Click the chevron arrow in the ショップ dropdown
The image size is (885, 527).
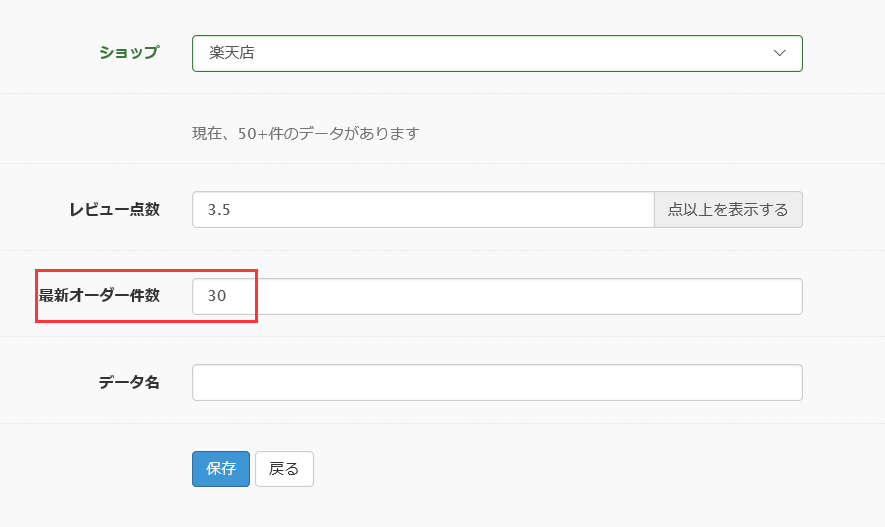click(x=779, y=53)
